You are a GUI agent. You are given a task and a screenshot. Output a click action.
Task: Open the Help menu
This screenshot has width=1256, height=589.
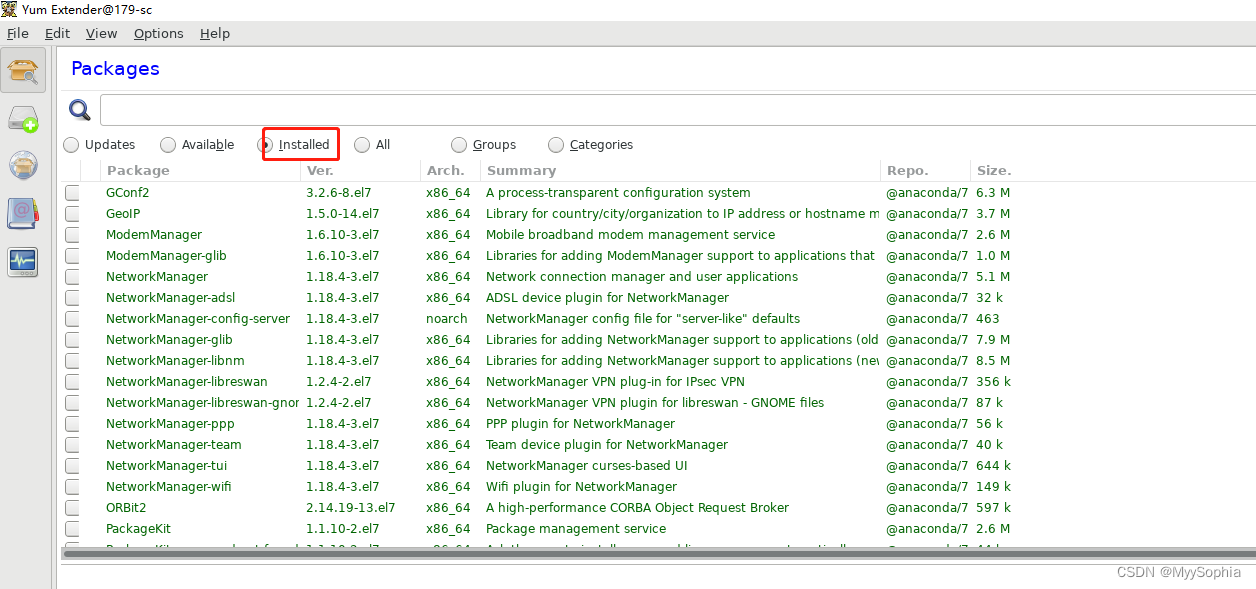pos(215,33)
